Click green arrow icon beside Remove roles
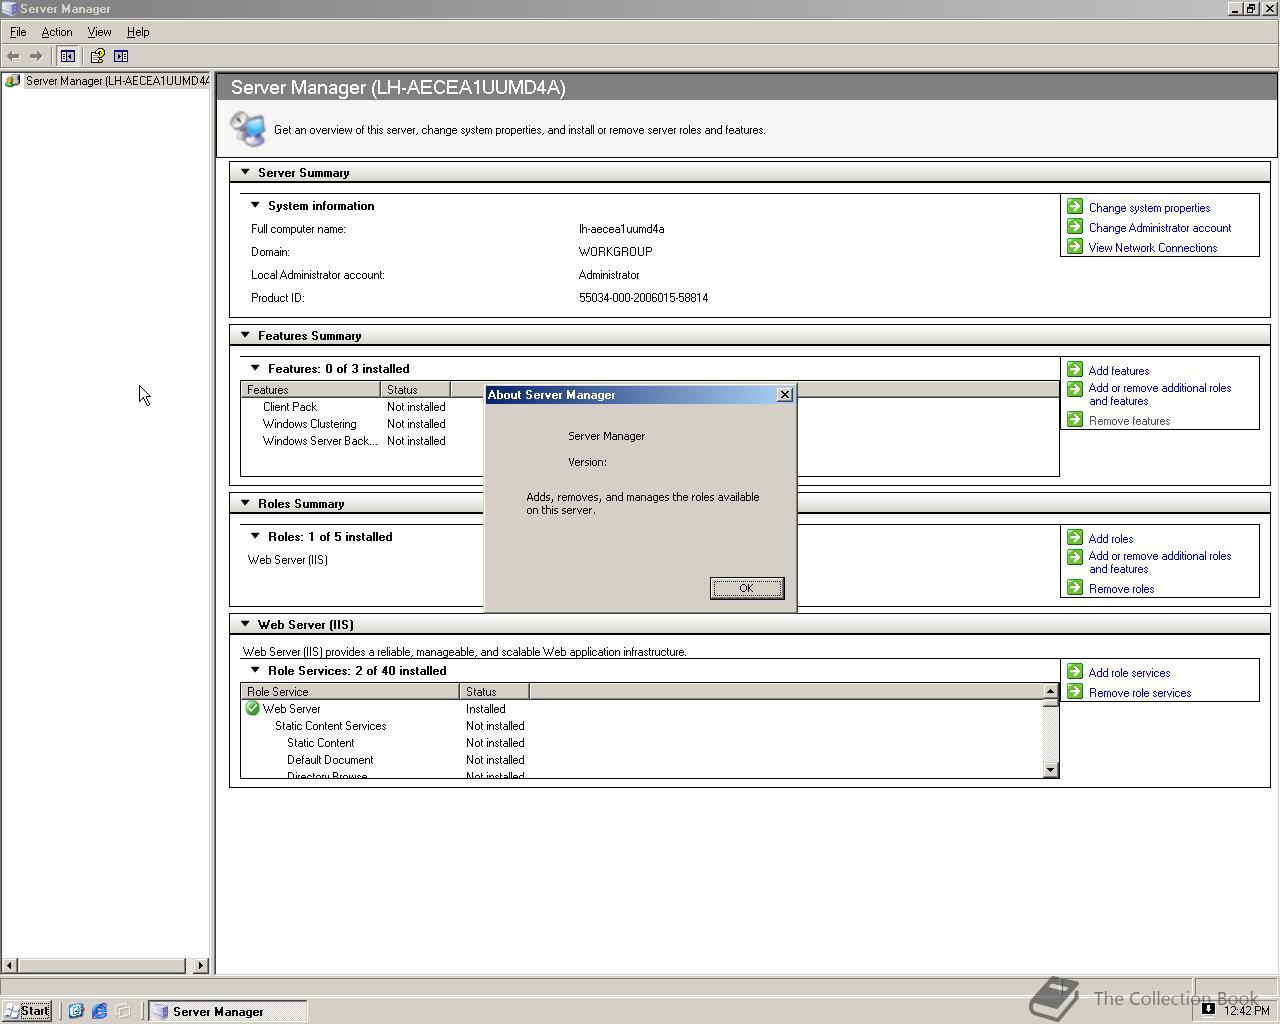Screen dimensions: 1280x1024 coord(1075,587)
